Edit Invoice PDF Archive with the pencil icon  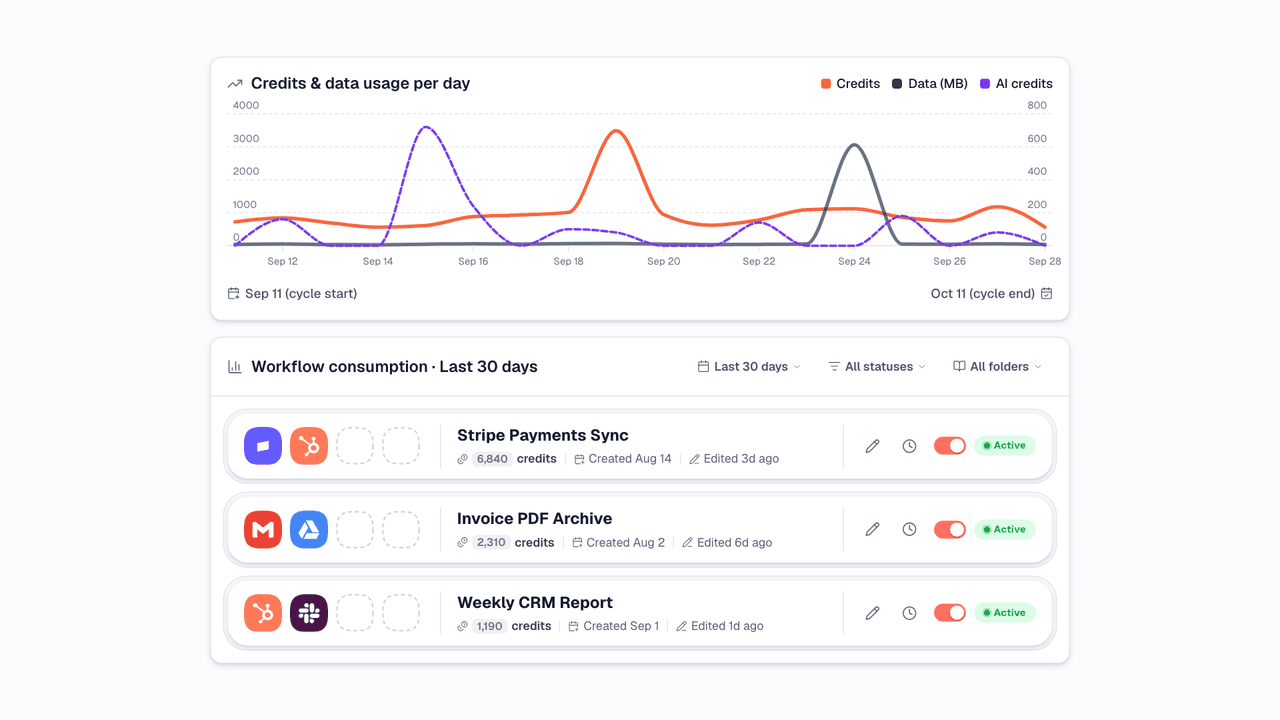tap(872, 529)
